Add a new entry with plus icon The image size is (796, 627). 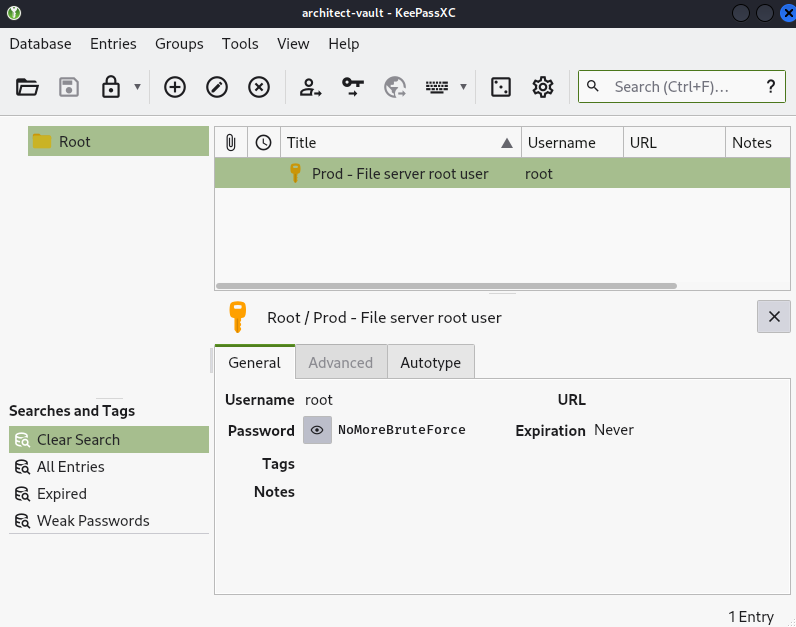point(175,87)
